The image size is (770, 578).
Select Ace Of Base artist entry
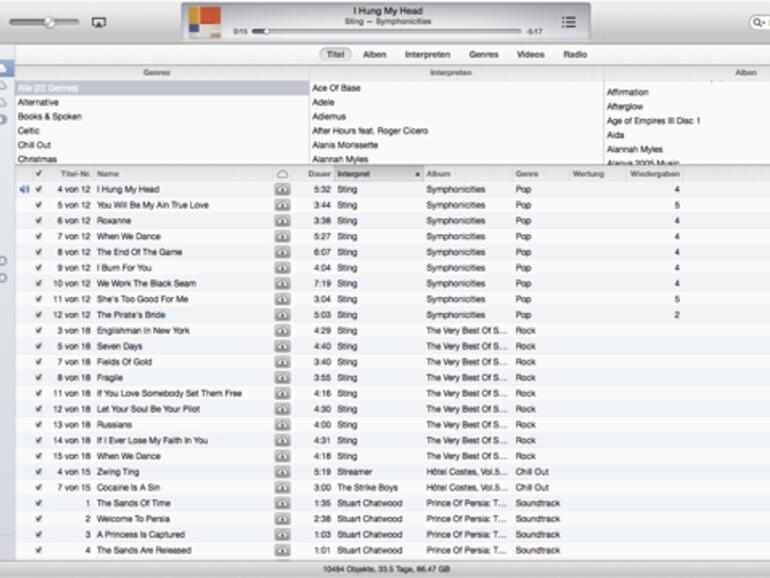[x=457, y=88]
